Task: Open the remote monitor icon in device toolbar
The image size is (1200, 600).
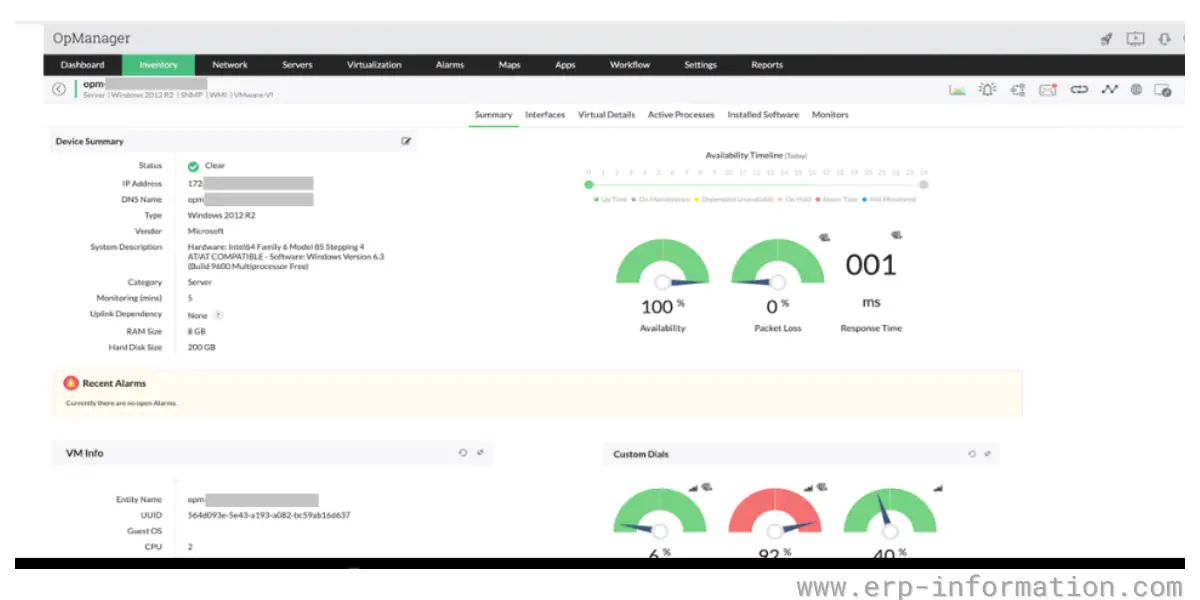Action: (1163, 90)
